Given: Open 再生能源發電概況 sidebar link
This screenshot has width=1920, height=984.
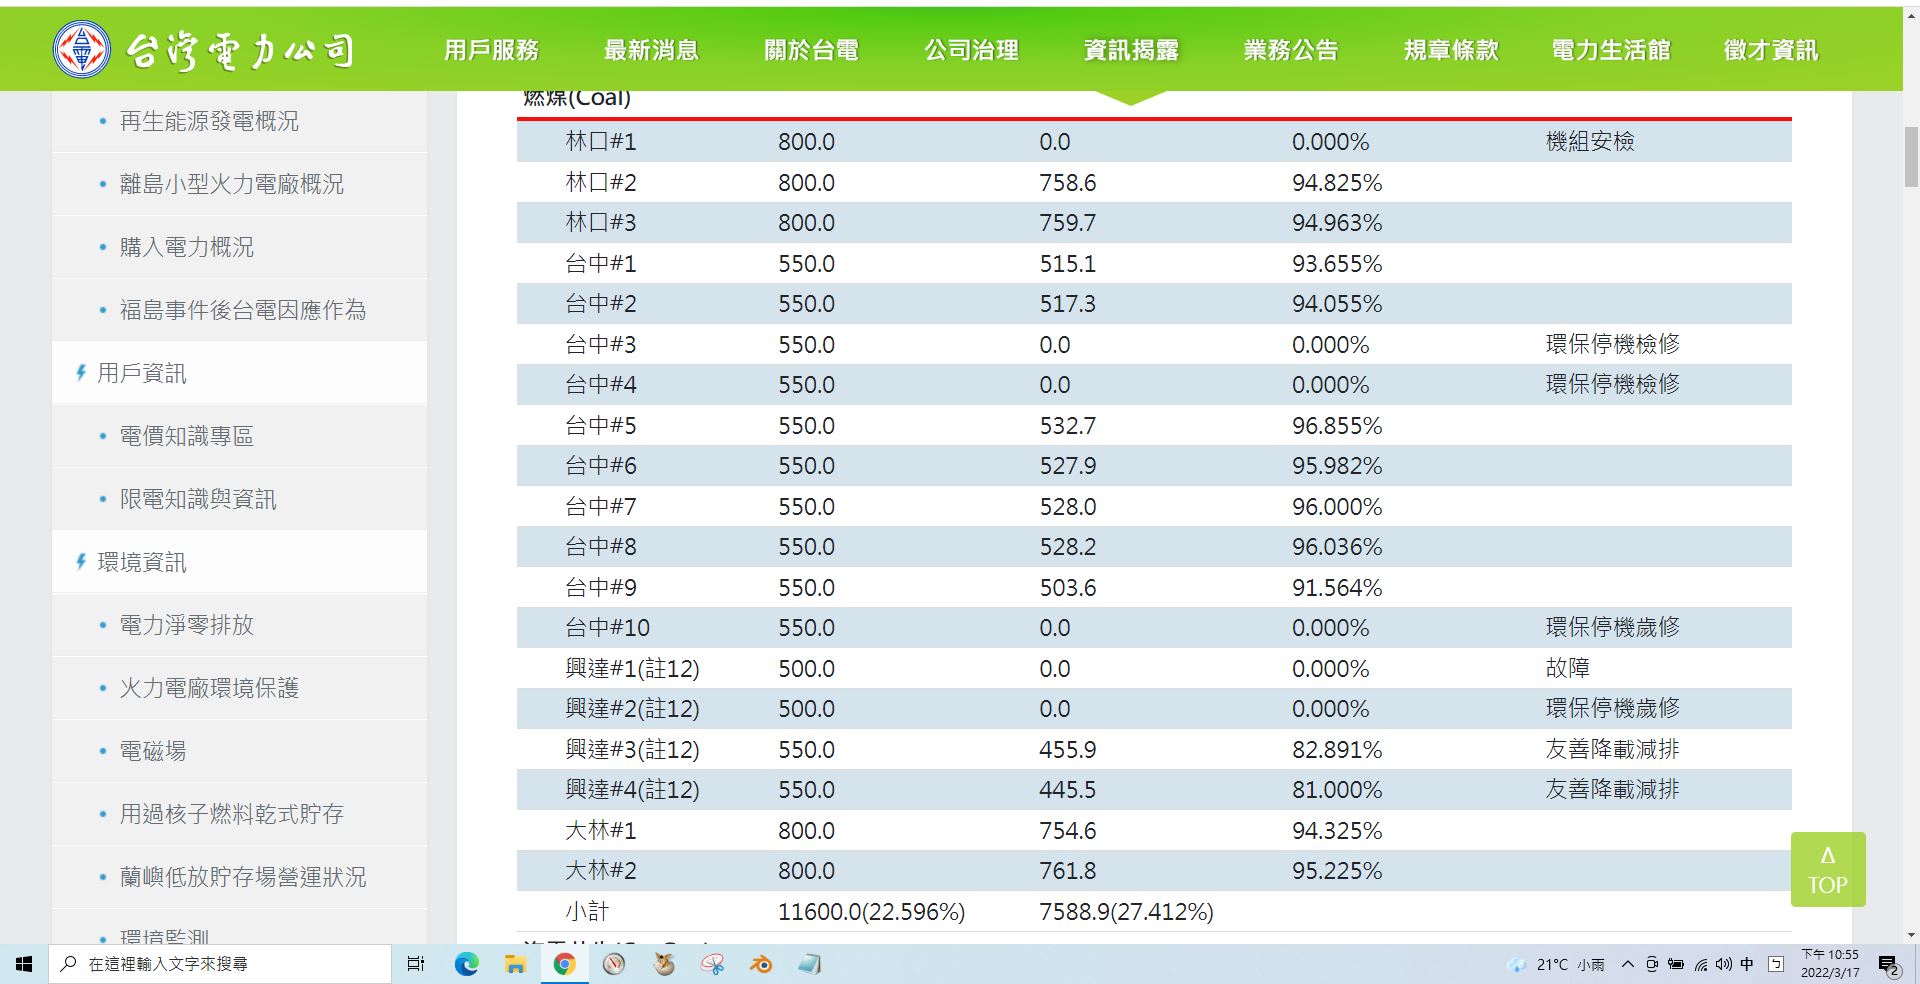Looking at the screenshot, I should click(209, 121).
